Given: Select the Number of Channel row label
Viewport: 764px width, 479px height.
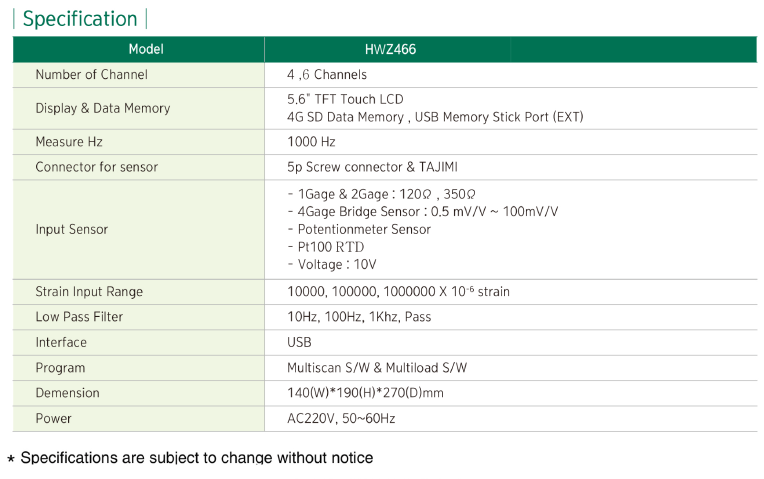Looking at the screenshot, I should 91,75.
